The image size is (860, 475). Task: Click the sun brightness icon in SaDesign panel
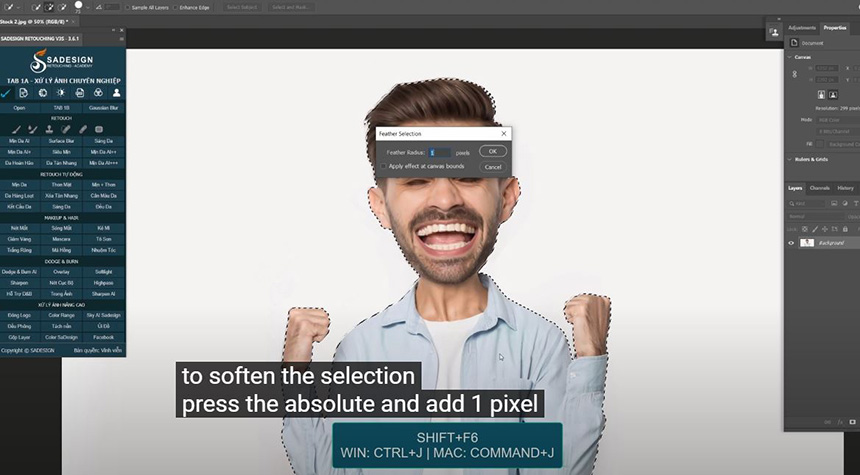(62, 93)
